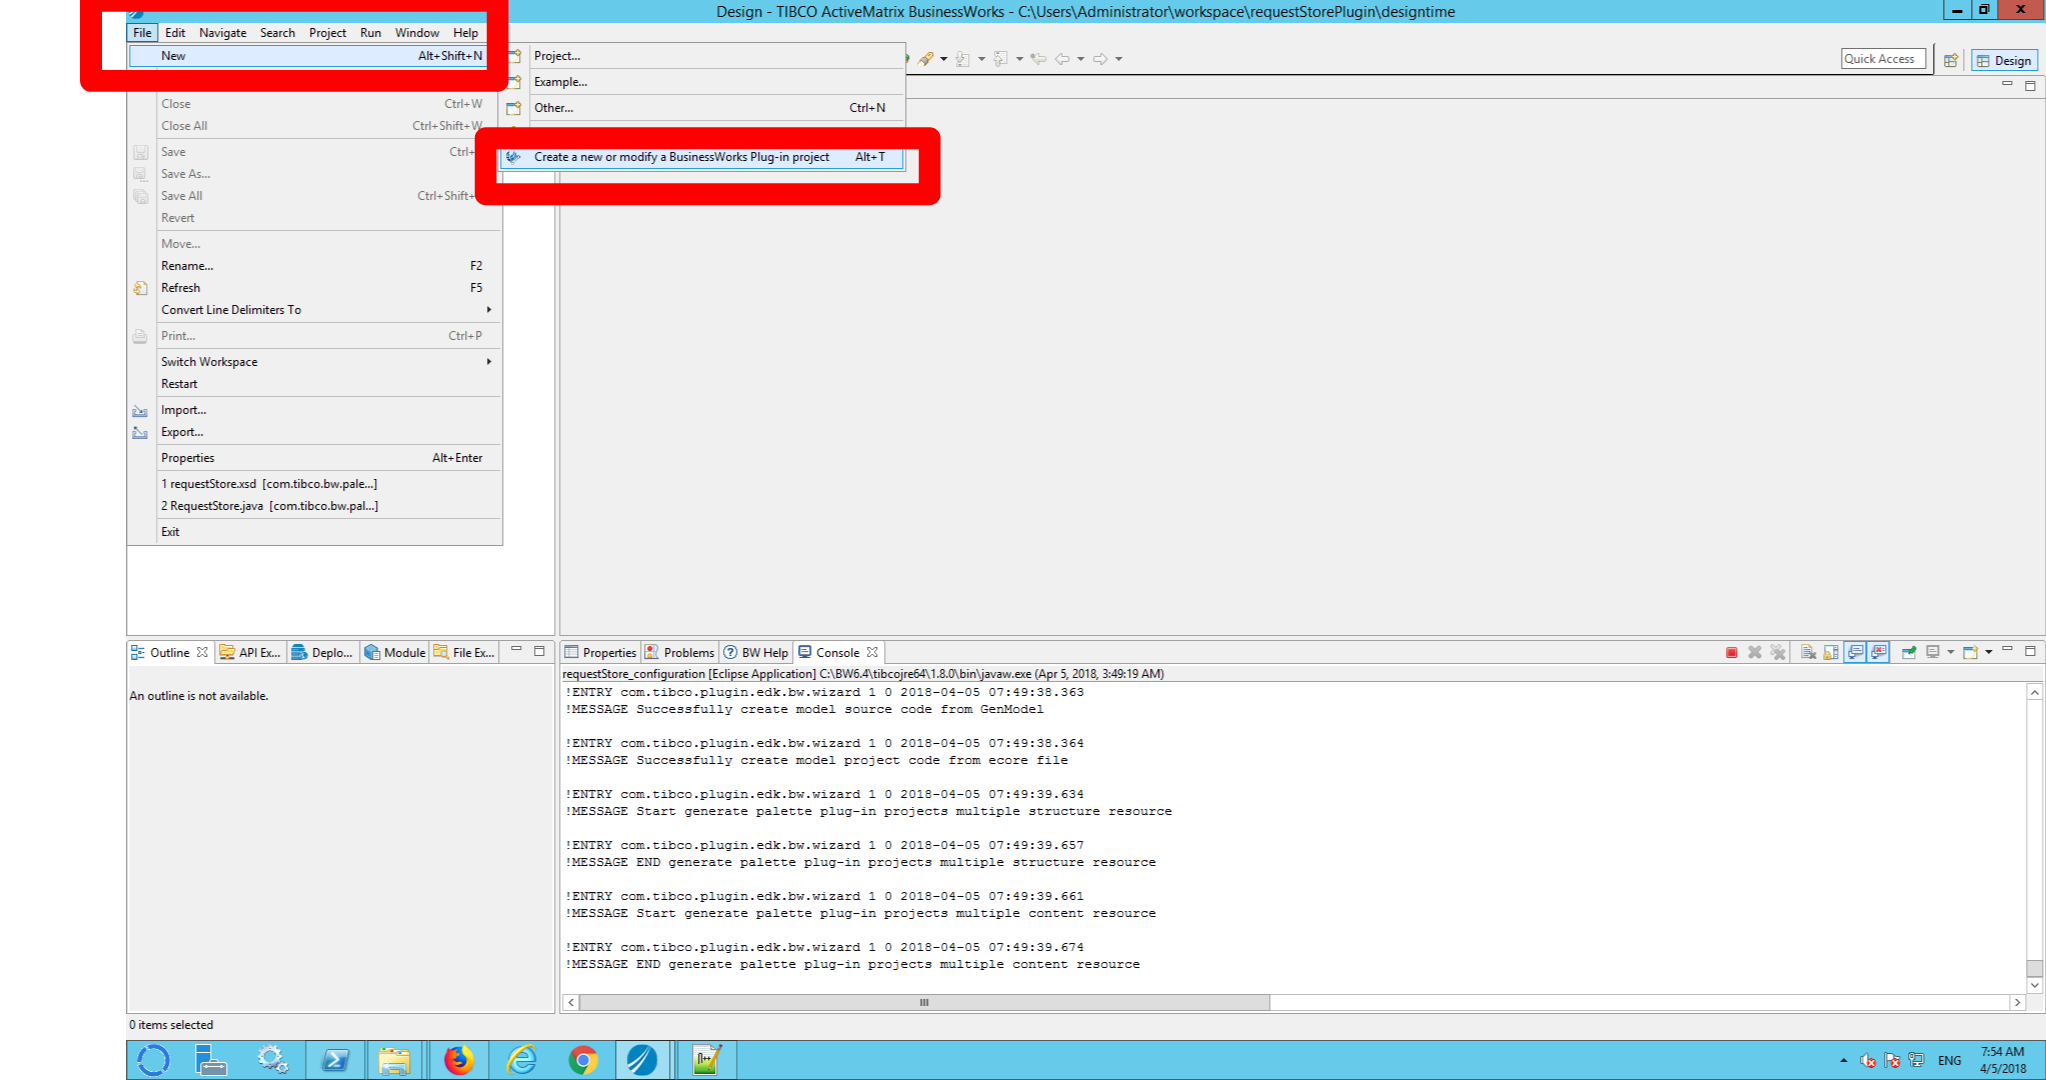2046x1080 pixels.
Task: Open Firefox from the taskbar
Action: coord(458,1060)
